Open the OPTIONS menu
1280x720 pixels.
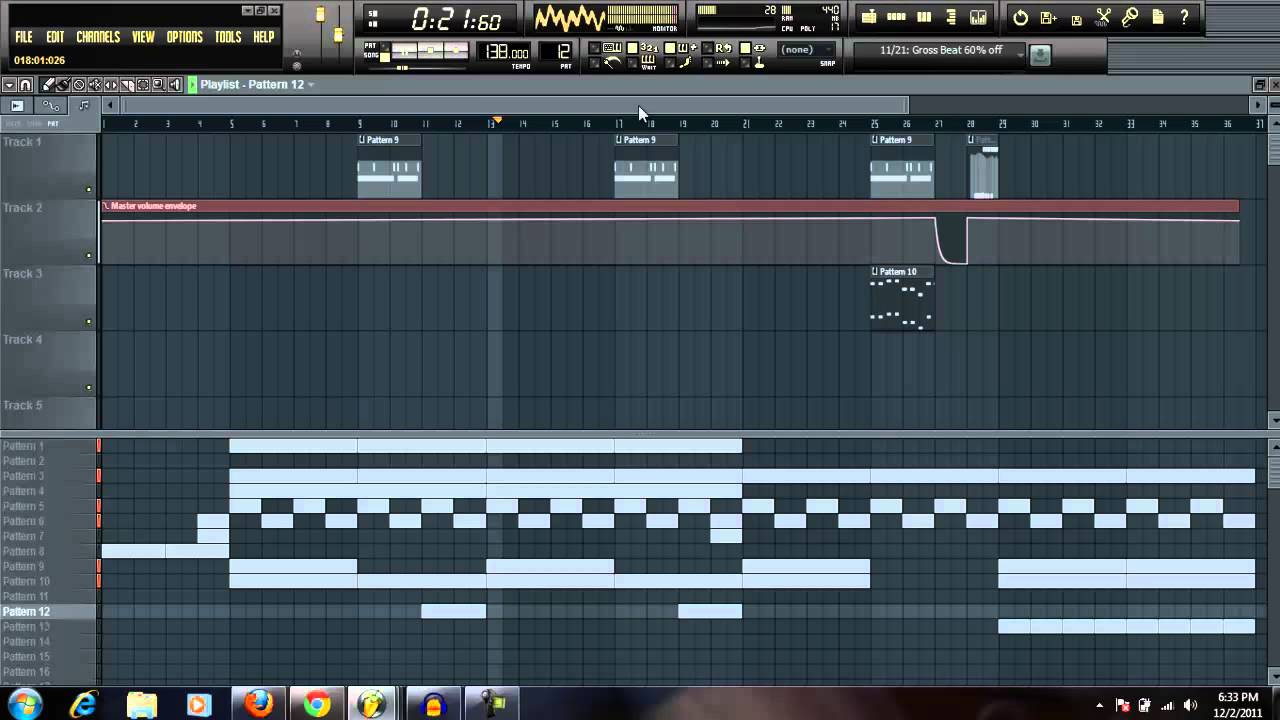pyautogui.click(x=184, y=37)
